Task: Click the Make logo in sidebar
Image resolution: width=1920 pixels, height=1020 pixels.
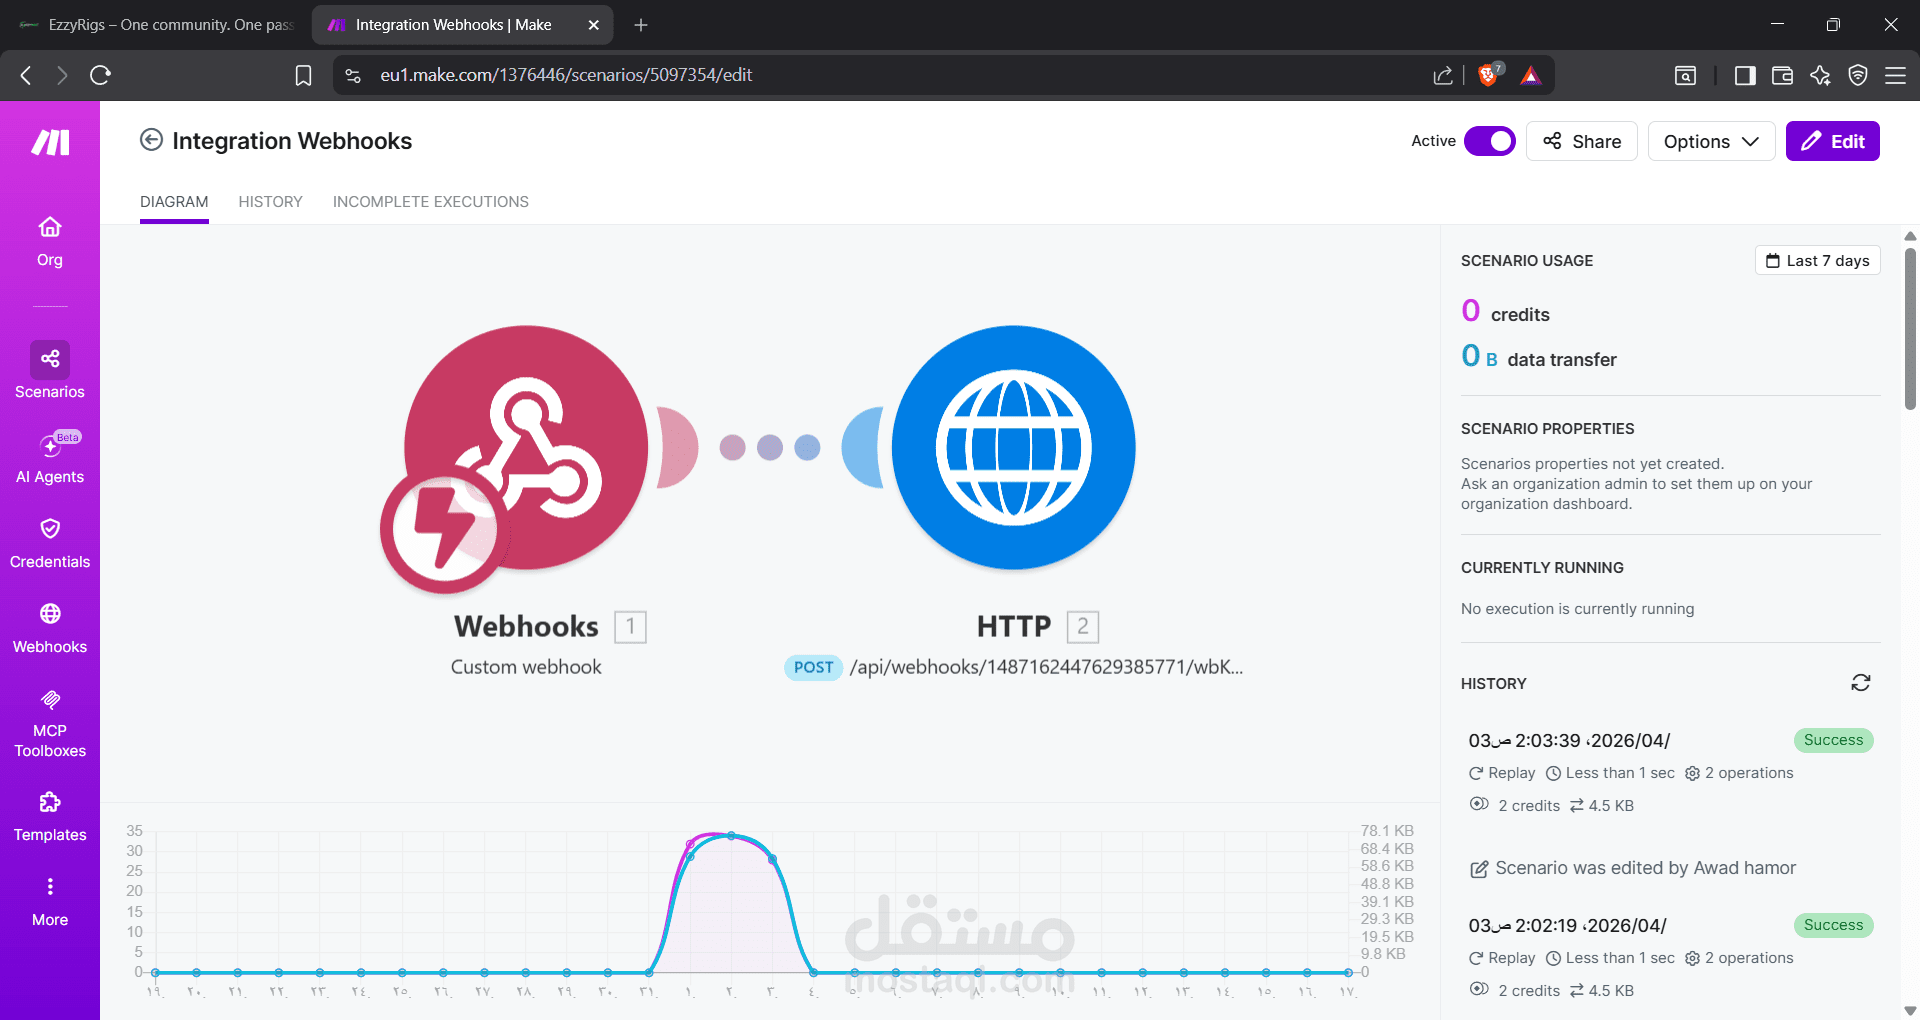Action: (x=50, y=143)
